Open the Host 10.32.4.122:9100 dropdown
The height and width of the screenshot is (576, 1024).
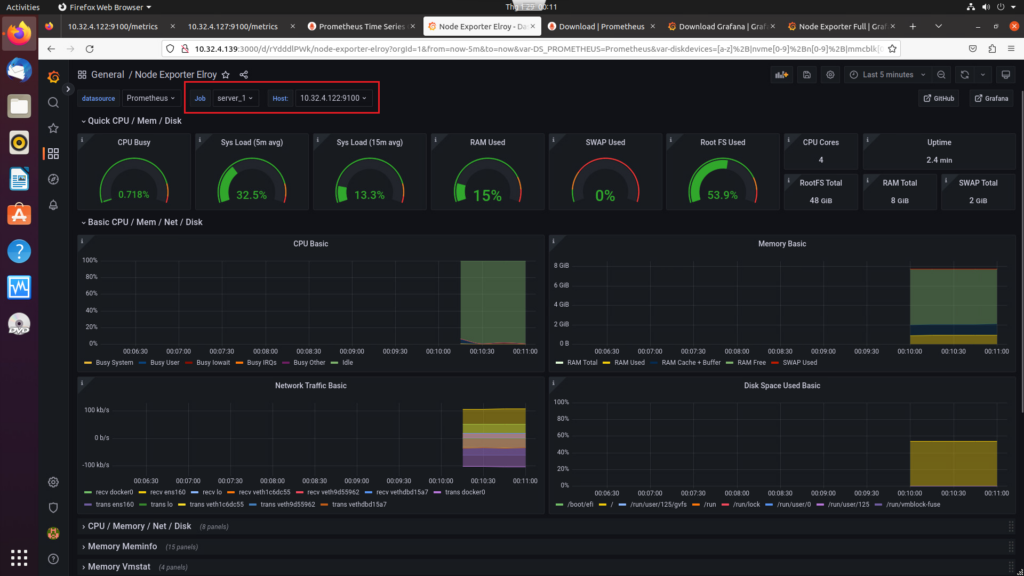click(x=333, y=98)
